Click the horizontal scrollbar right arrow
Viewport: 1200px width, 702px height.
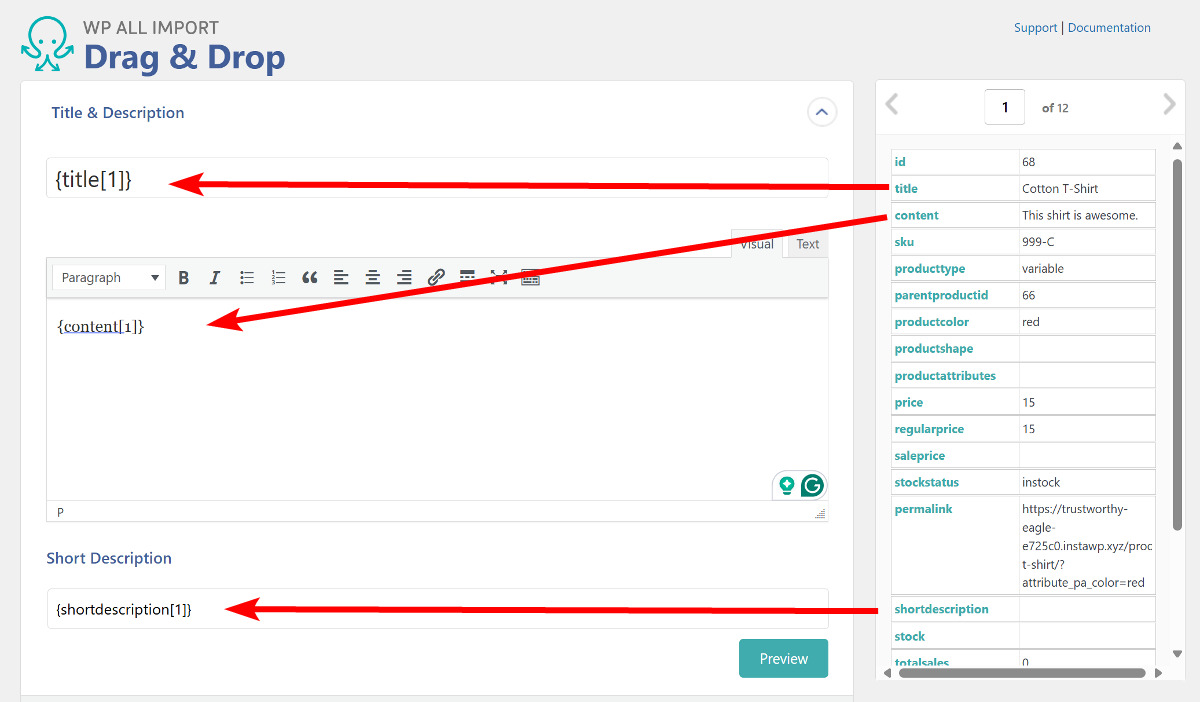(1159, 673)
